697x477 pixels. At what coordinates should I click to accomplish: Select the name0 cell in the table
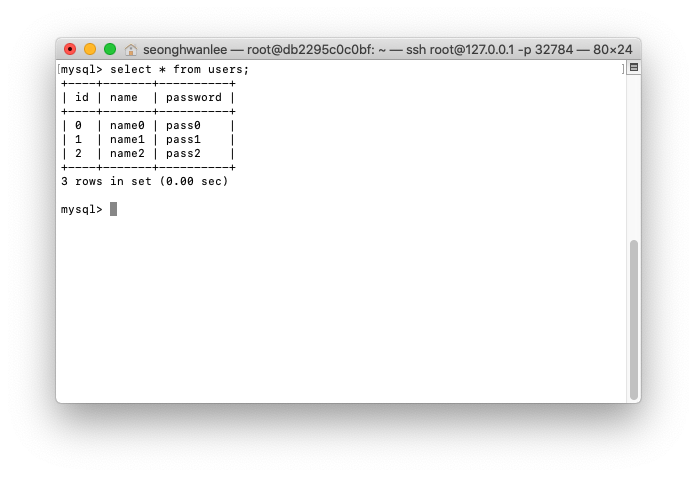127,125
